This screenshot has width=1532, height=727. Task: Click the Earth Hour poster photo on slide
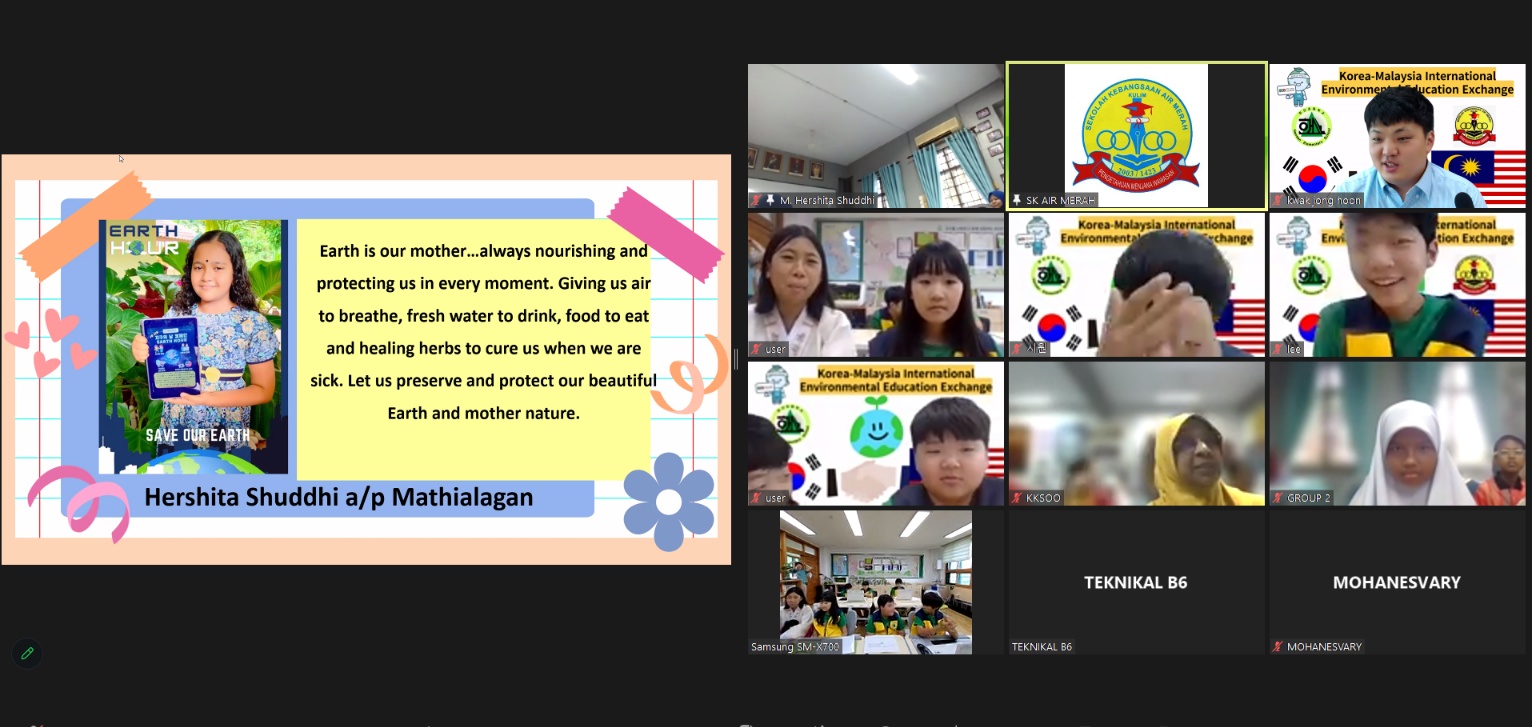tap(194, 346)
